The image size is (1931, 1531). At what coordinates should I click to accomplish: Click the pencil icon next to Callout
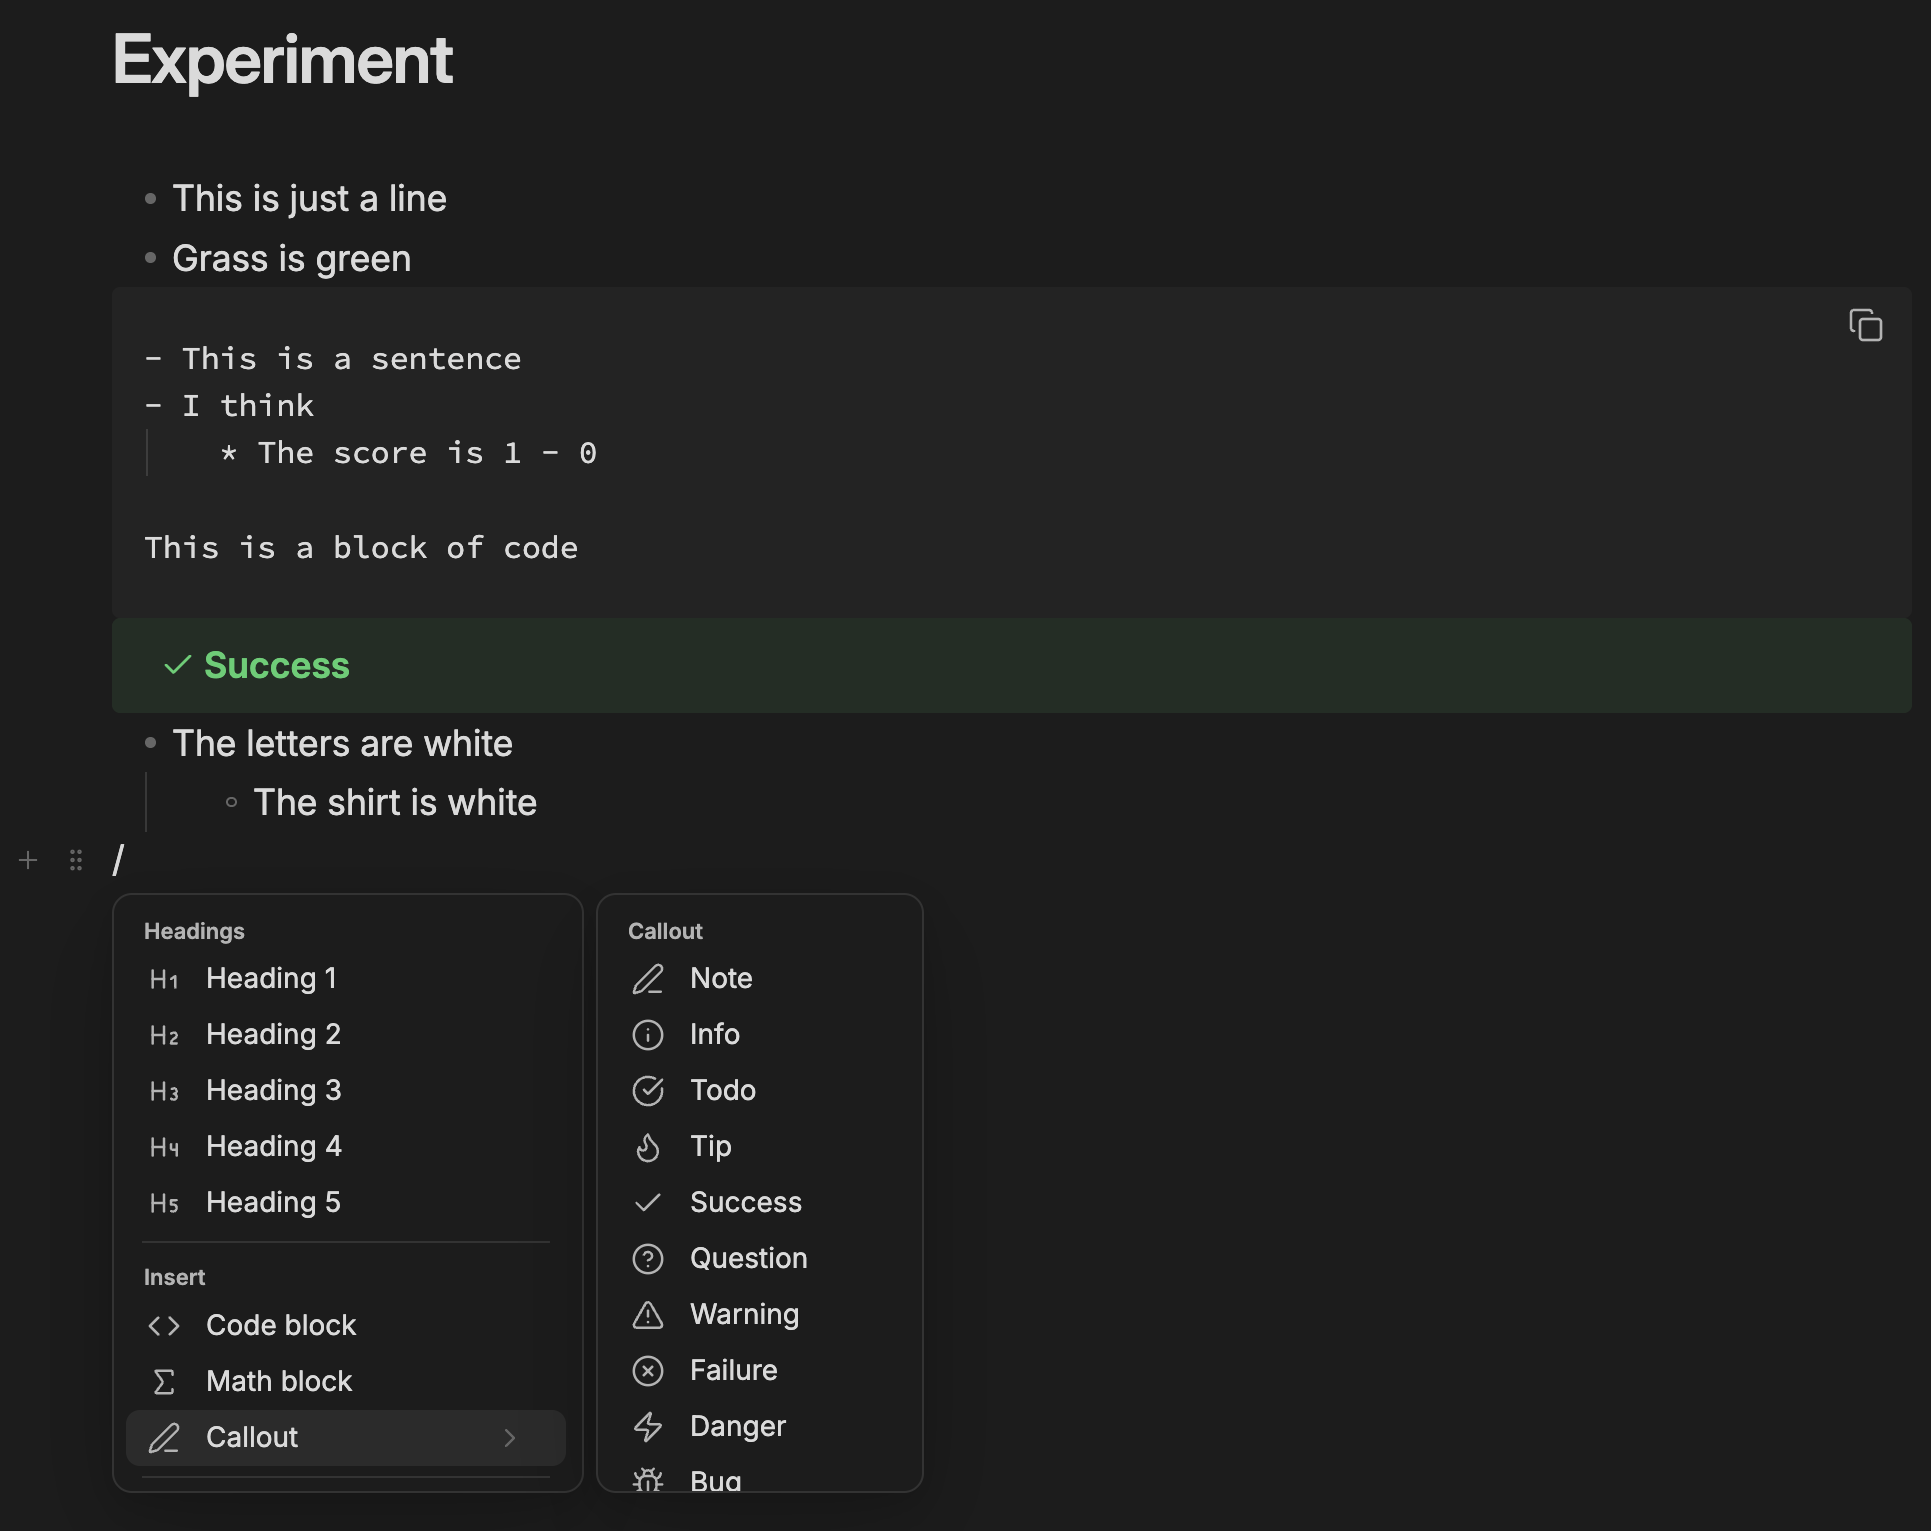click(164, 1438)
